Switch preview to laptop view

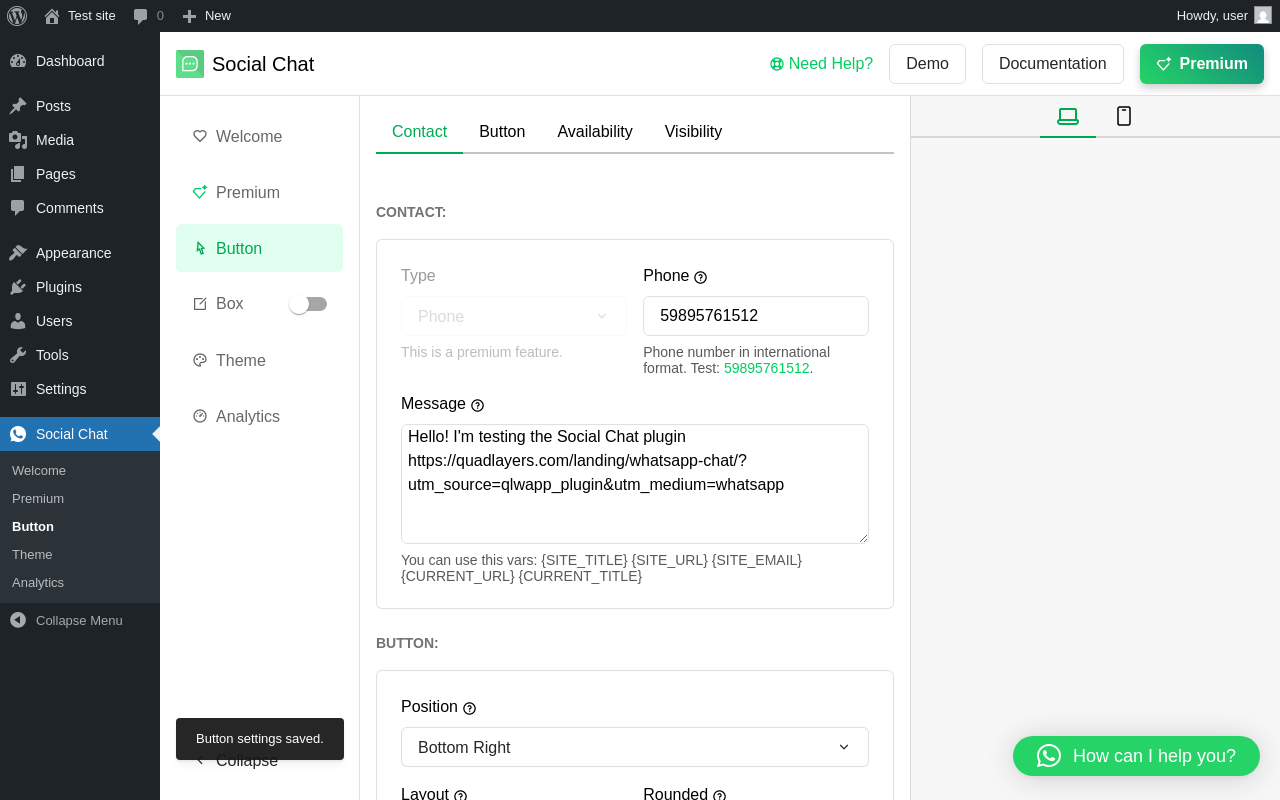coord(1068,116)
